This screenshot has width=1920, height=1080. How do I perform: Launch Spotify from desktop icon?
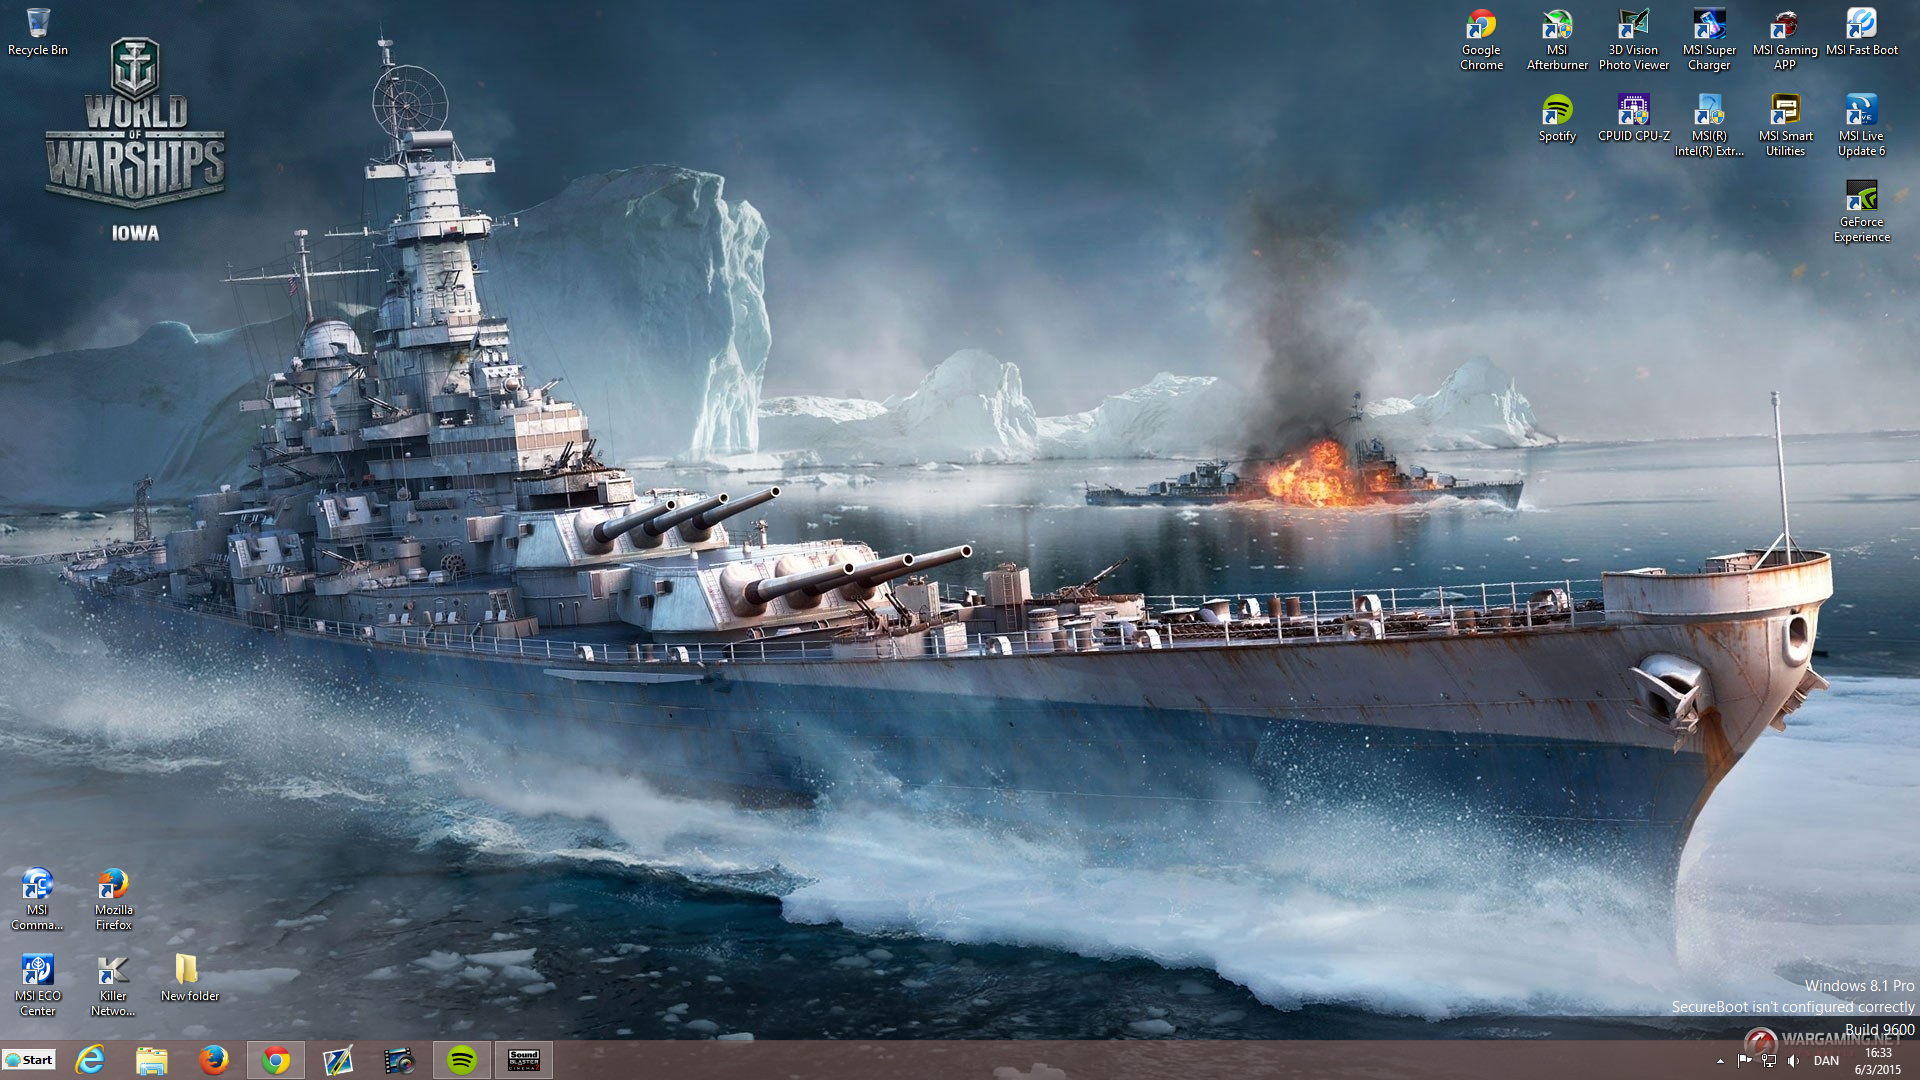coord(1557,118)
